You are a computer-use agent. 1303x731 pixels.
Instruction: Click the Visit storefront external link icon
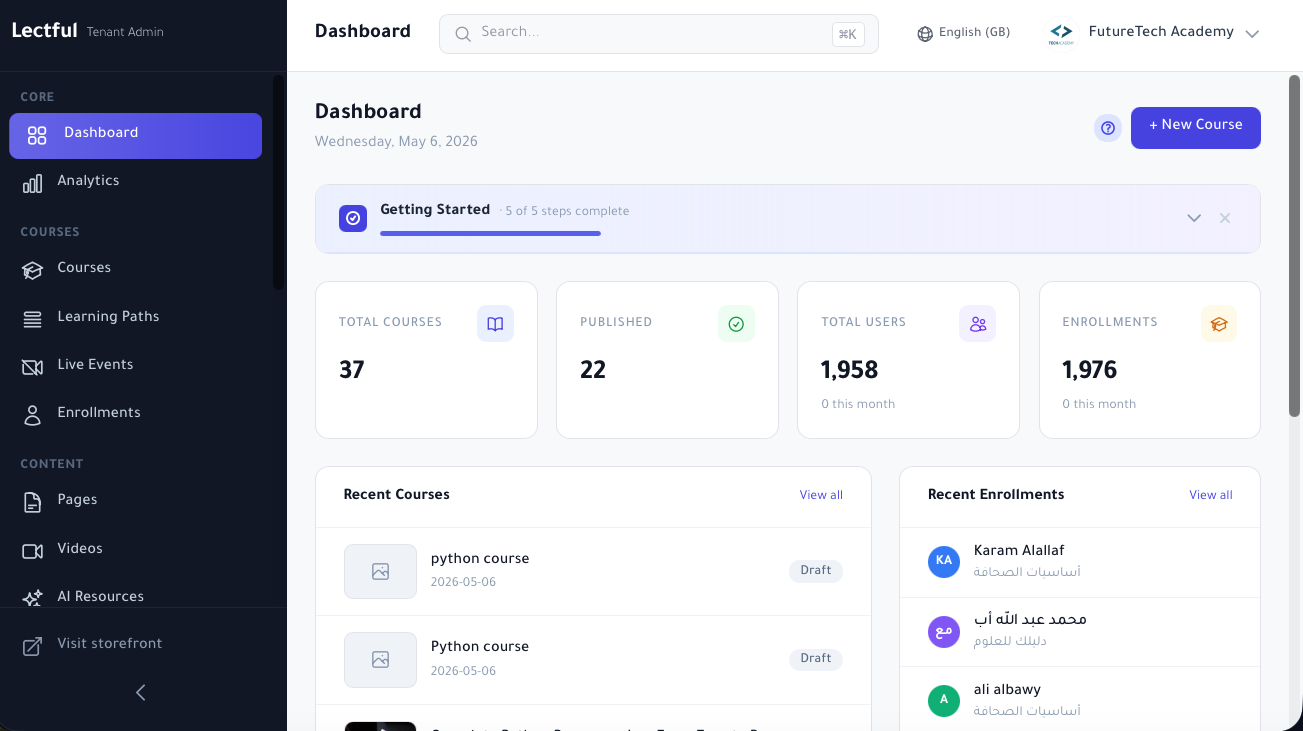point(33,646)
